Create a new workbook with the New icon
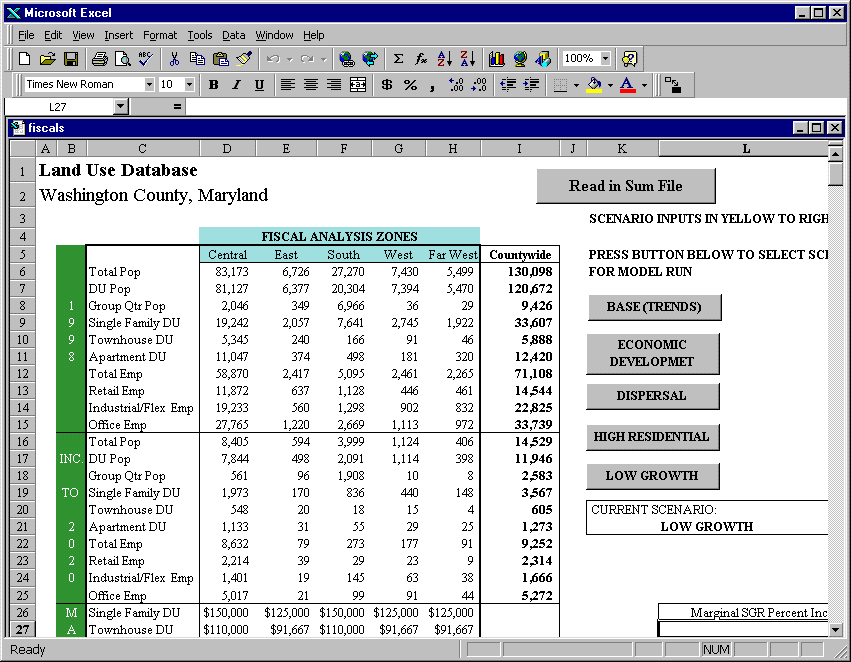Image resolution: width=851 pixels, height=662 pixels. (24, 59)
